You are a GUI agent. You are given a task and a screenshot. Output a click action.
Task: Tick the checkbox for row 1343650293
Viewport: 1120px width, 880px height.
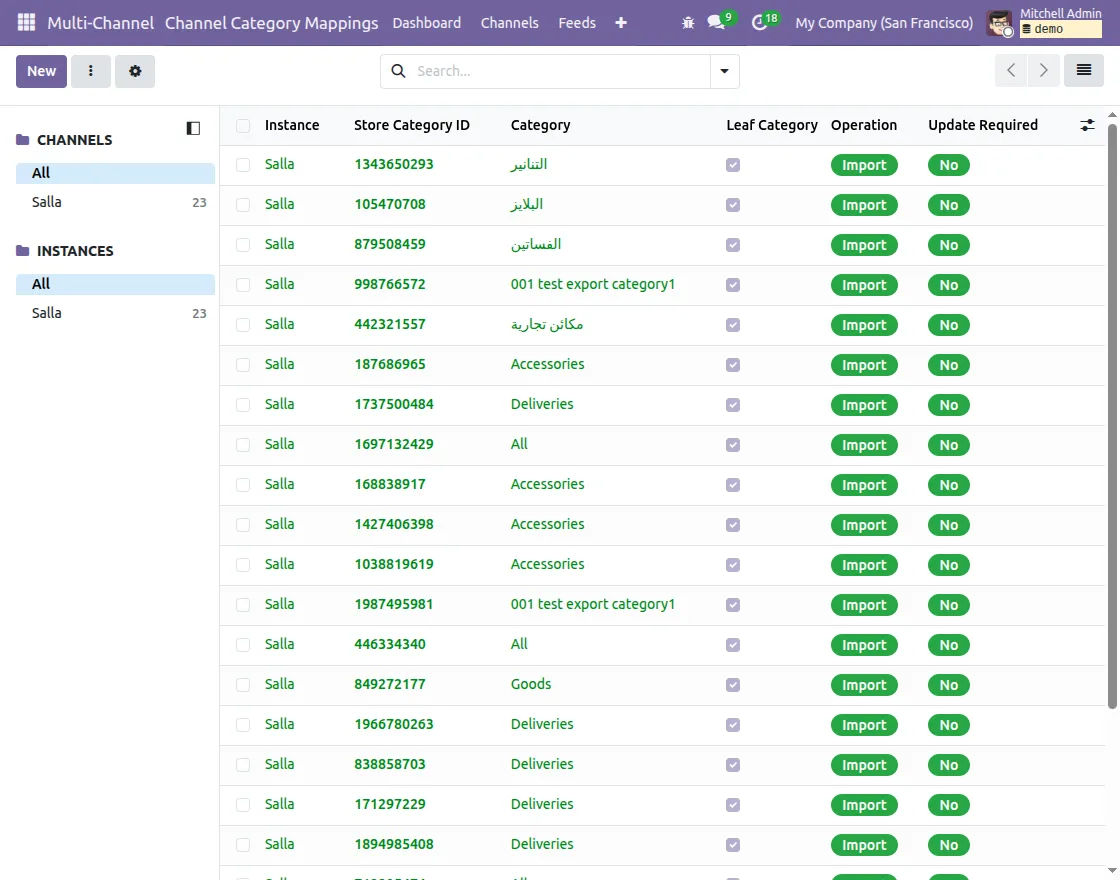click(243, 165)
